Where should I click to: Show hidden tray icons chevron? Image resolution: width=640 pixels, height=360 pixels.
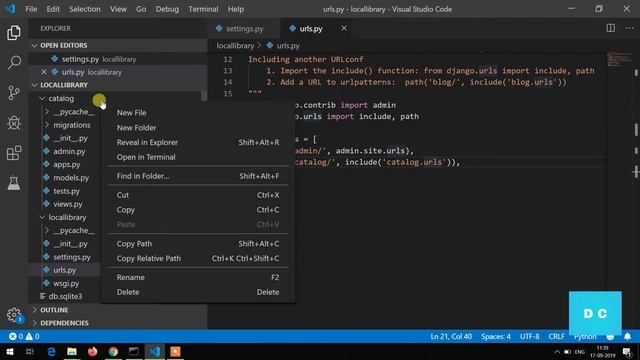[557, 352]
